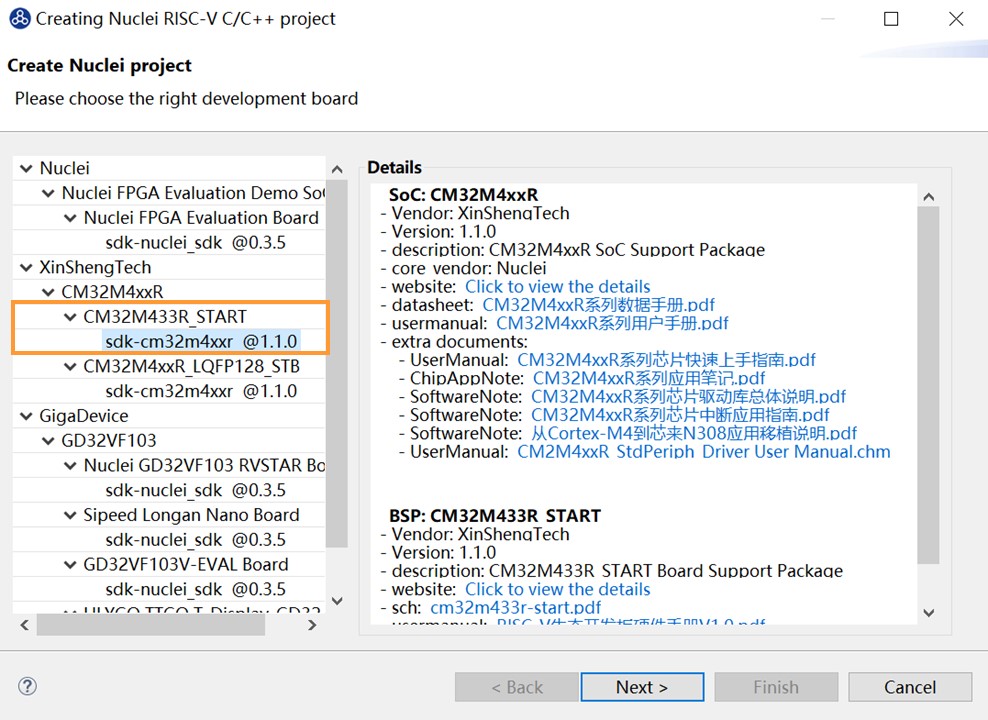Click the Cancel button

pyautogui.click(x=910, y=687)
